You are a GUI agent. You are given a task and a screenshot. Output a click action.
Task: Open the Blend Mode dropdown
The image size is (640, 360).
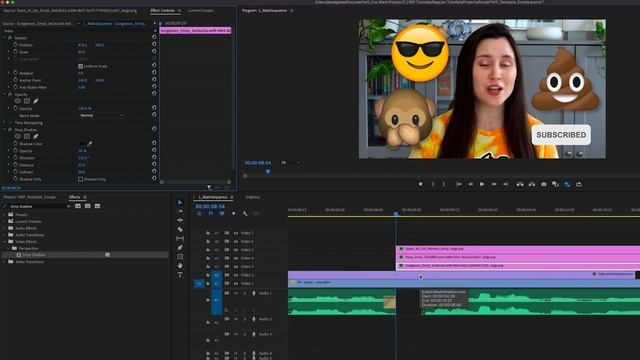101,116
